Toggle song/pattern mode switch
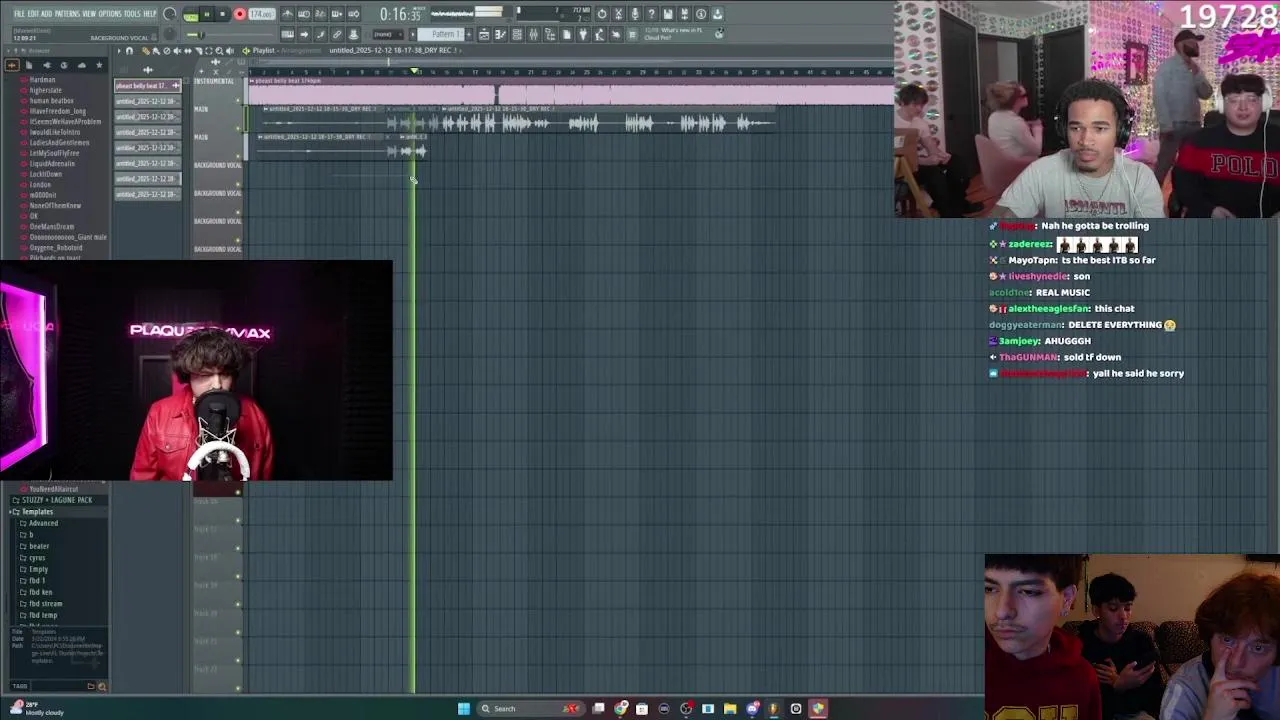 (191, 15)
